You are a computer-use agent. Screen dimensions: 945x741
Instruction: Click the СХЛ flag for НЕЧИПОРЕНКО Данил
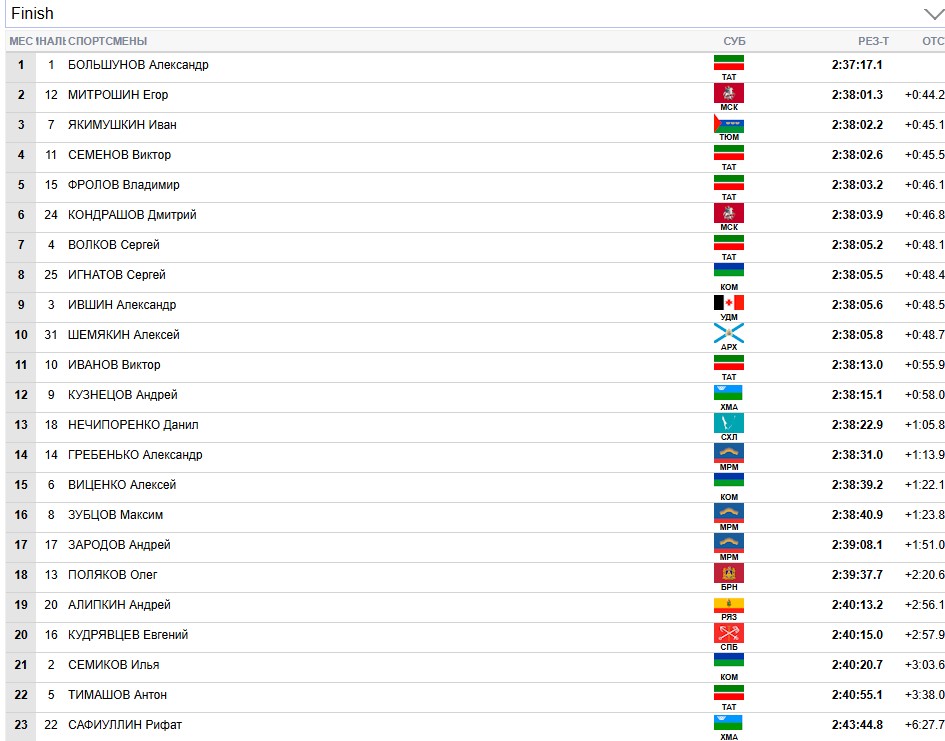point(728,423)
